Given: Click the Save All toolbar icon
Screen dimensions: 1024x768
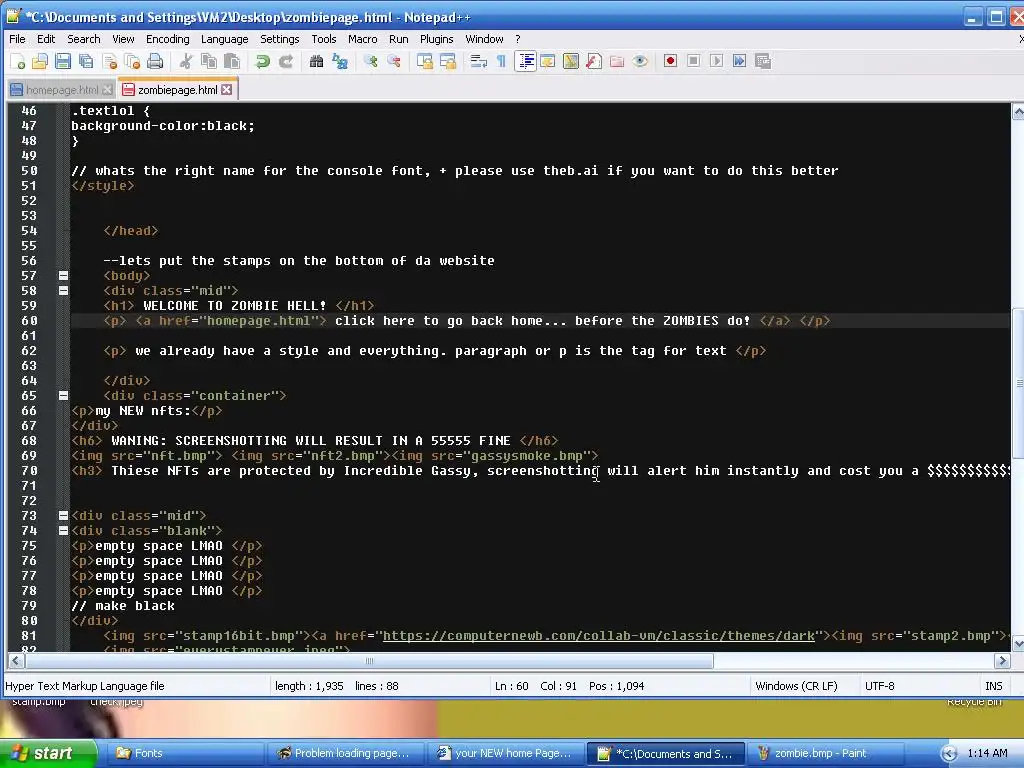Looking at the screenshot, I should tap(86, 61).
